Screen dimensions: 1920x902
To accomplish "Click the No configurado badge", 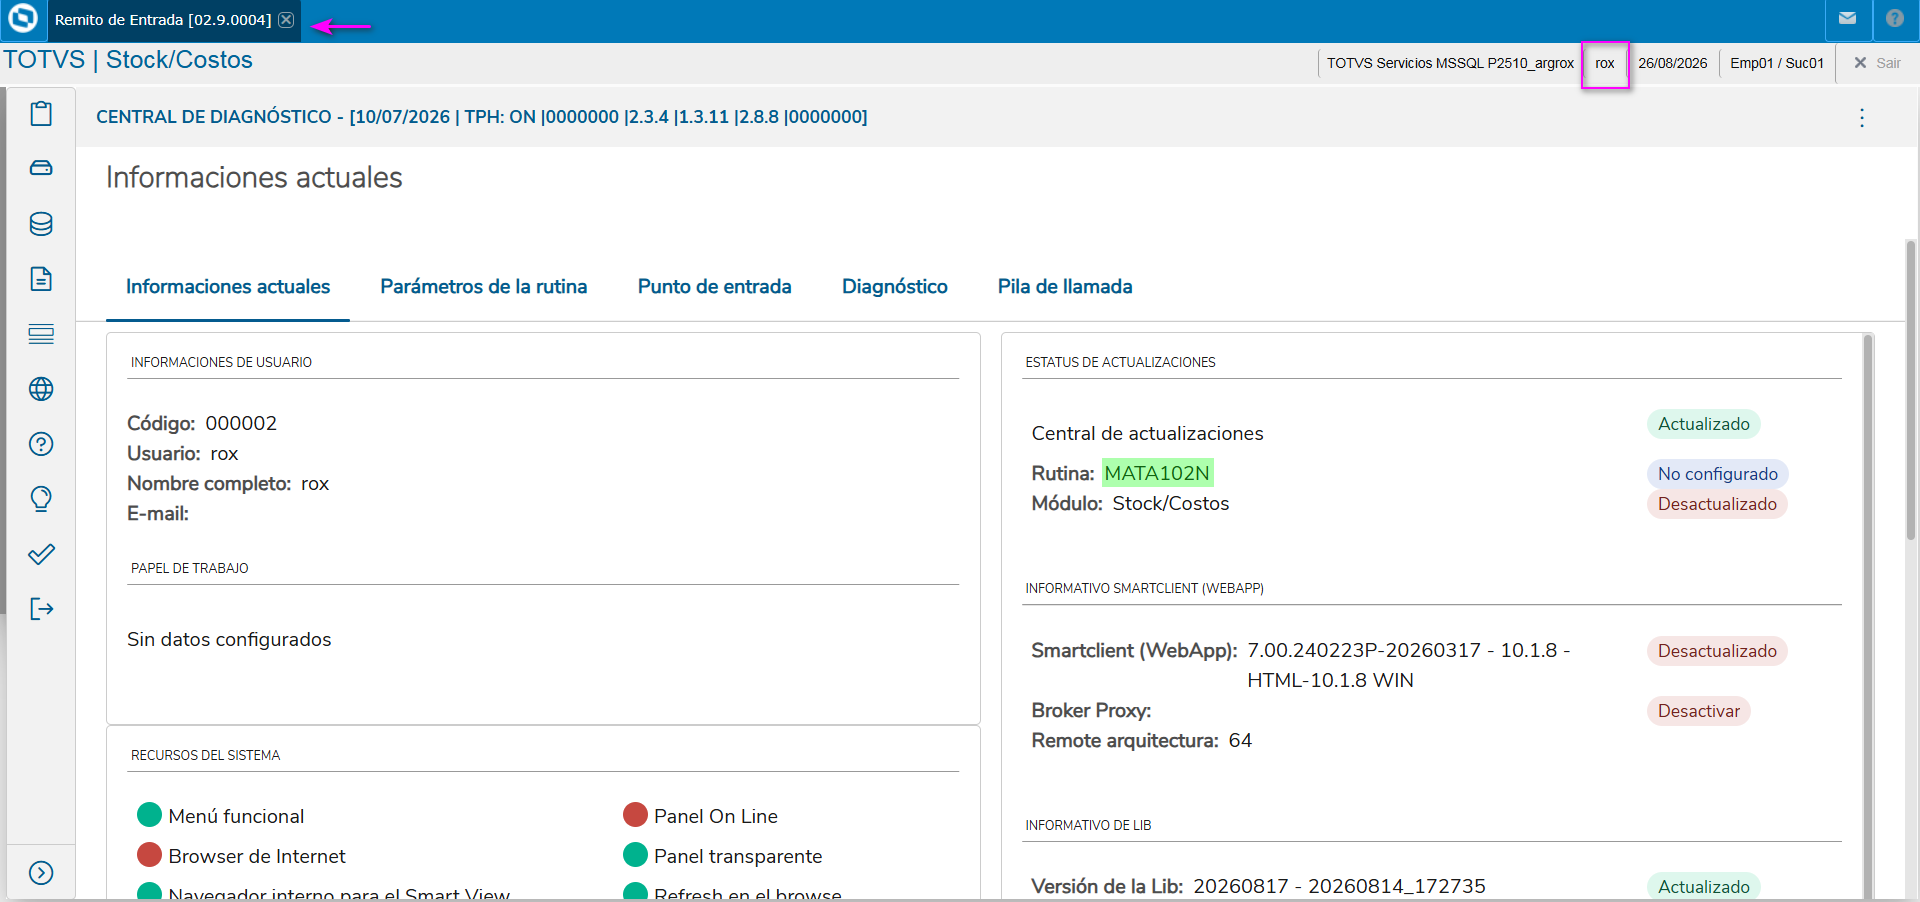I will [1718, 474].
